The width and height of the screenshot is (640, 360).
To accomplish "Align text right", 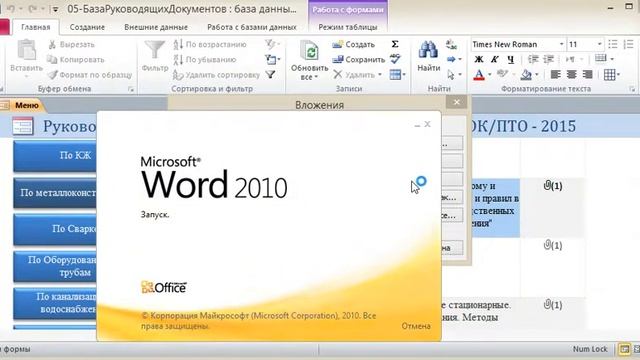I will pos(587,75).
